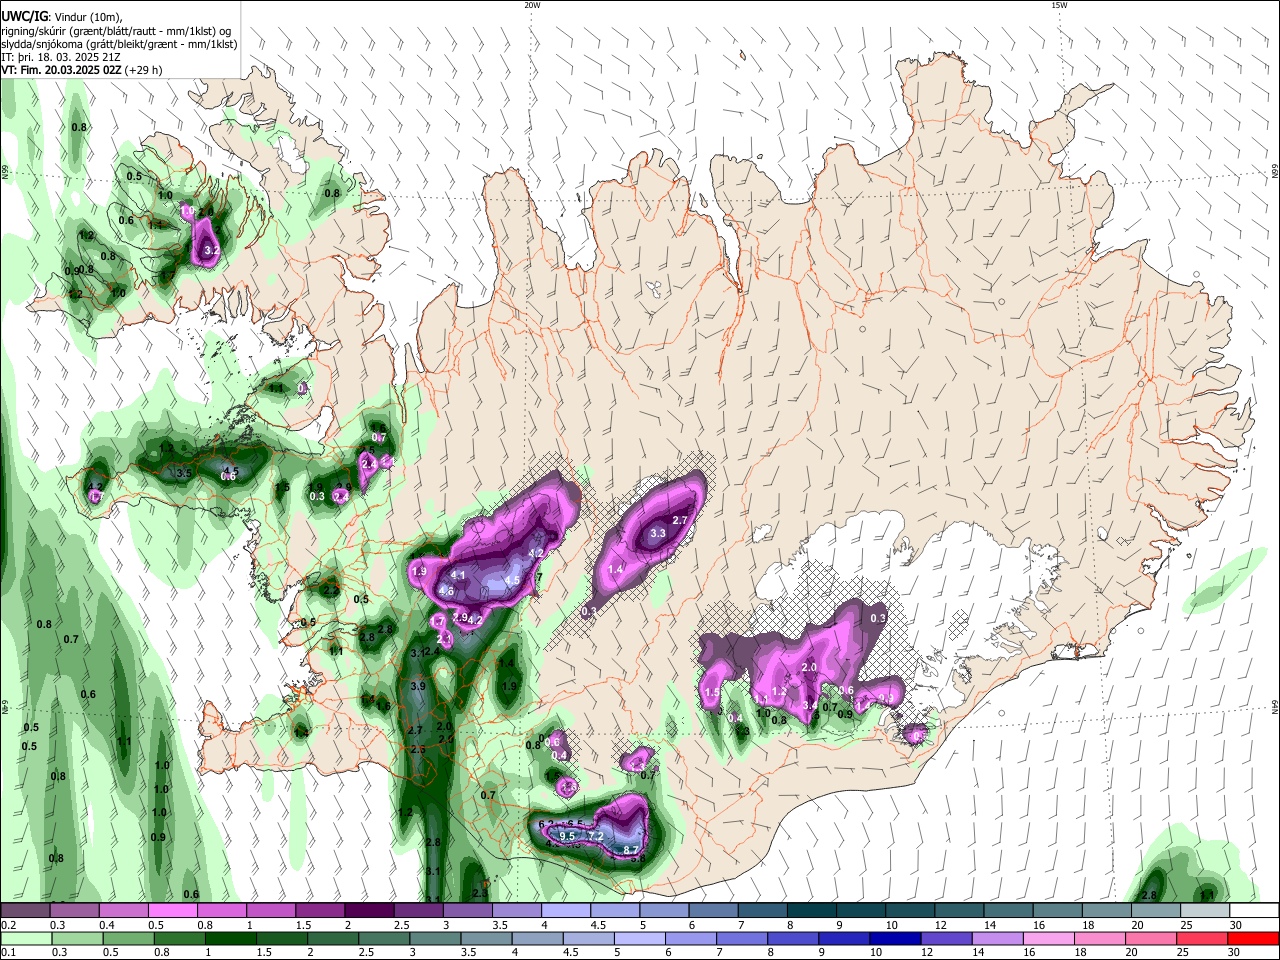Select the lightest green swatch between 0.1 and 0.3 in the lower legend
The image size is (1280, 960).
pos(26,938)
